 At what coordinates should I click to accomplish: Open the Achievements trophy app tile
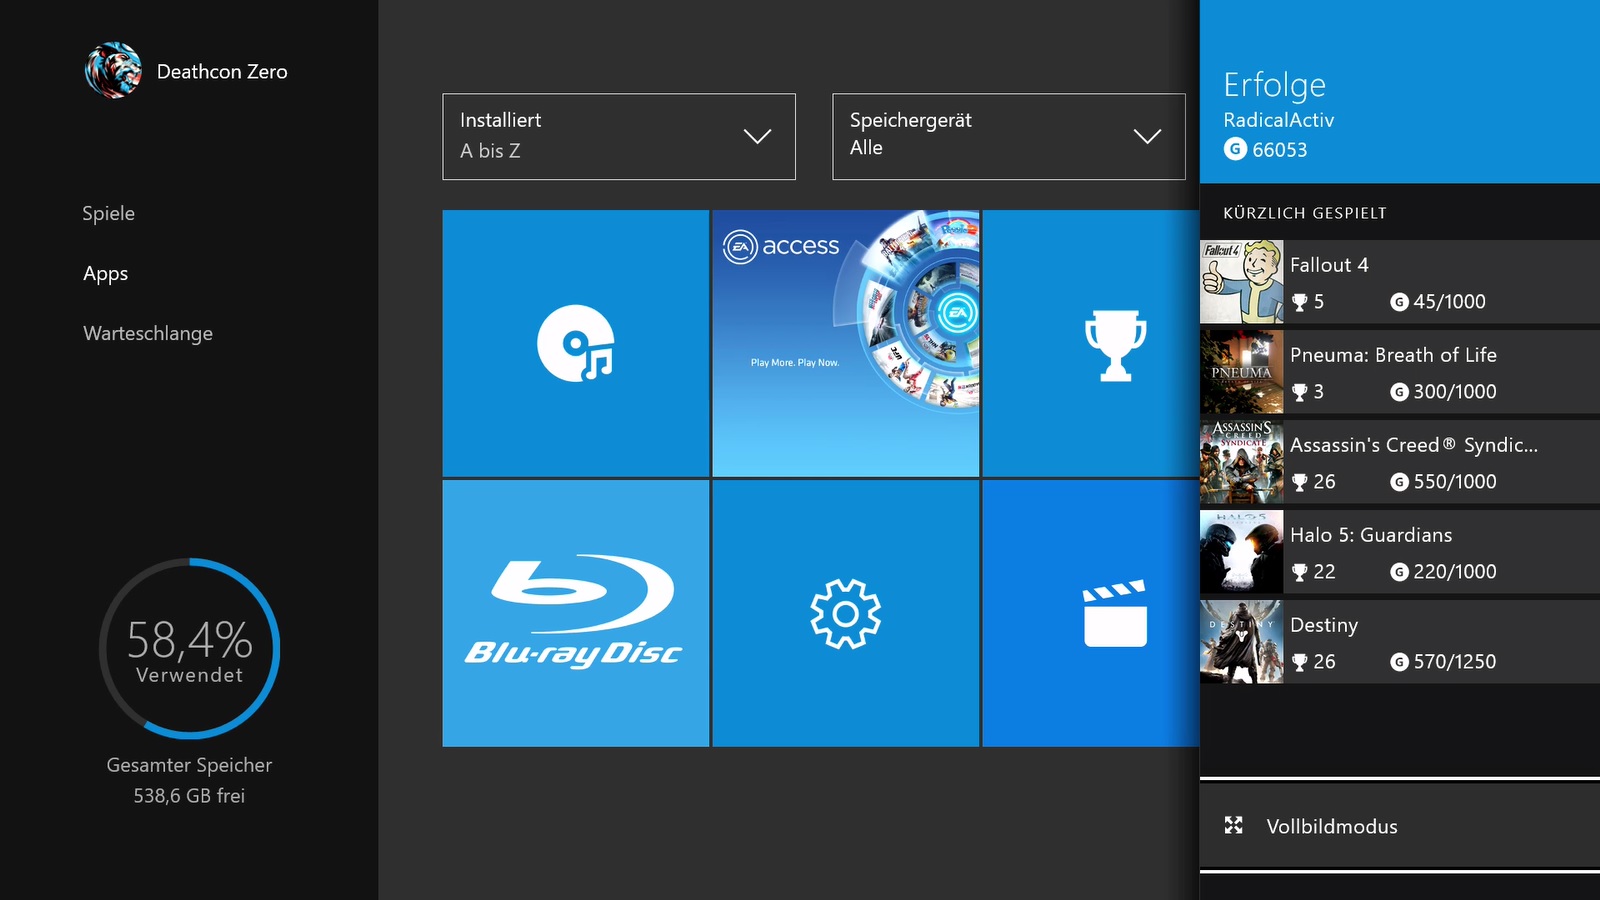[x=1091, y=343]
